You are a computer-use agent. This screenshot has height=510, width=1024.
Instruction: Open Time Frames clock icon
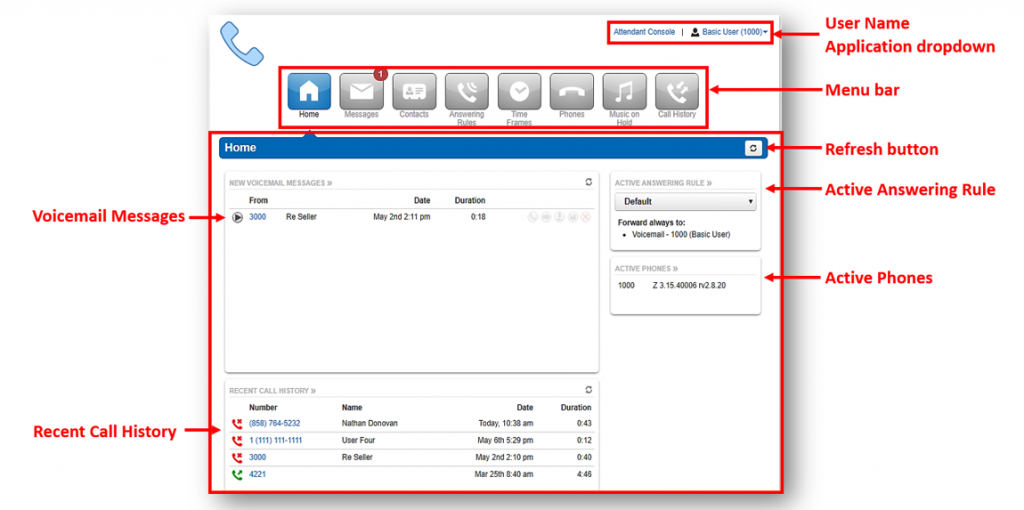click(519, 91)
